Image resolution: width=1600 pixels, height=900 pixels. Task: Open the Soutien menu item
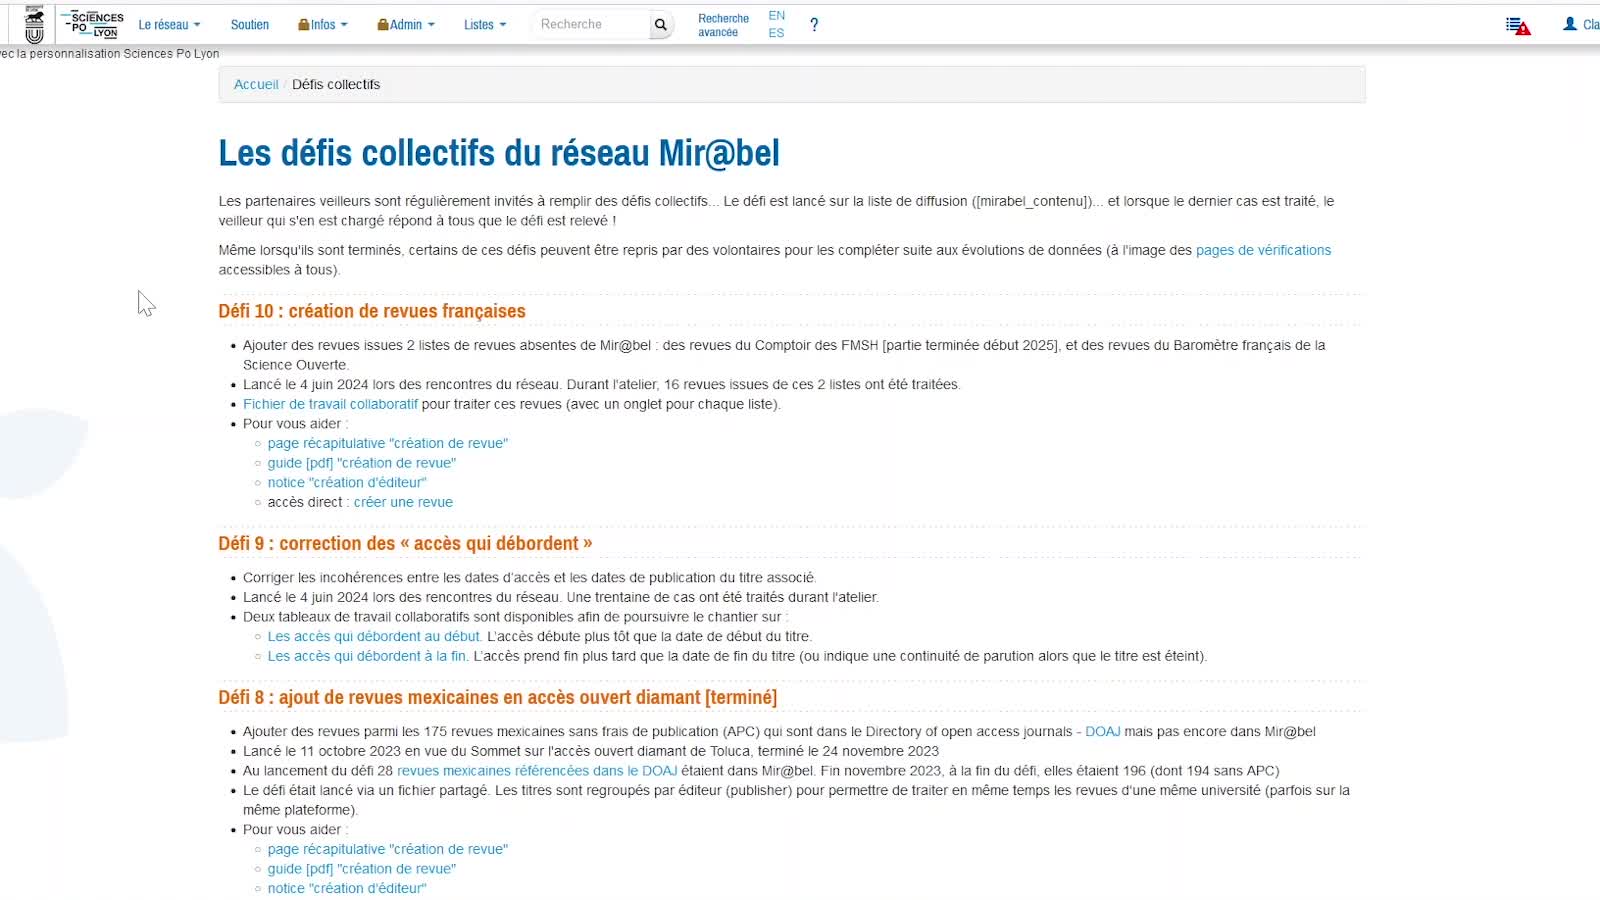click(250, 25)
